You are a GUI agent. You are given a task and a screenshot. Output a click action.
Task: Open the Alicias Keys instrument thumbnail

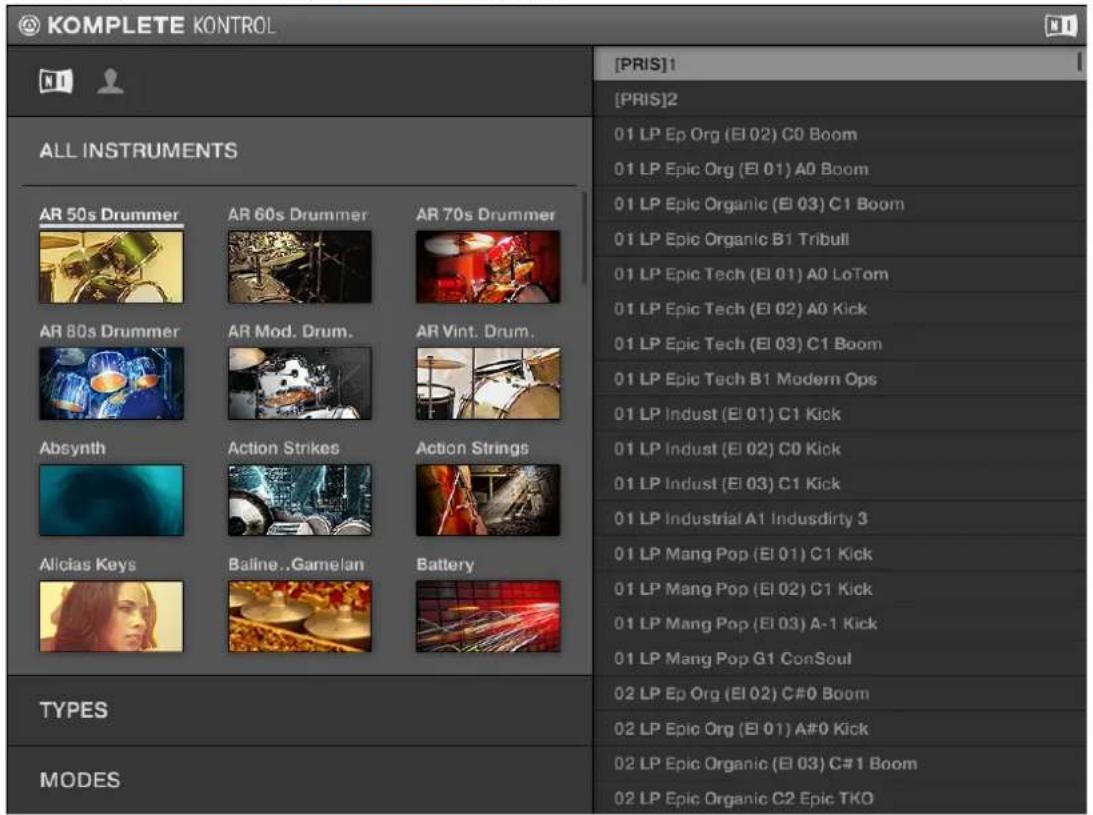coord(112,616)
